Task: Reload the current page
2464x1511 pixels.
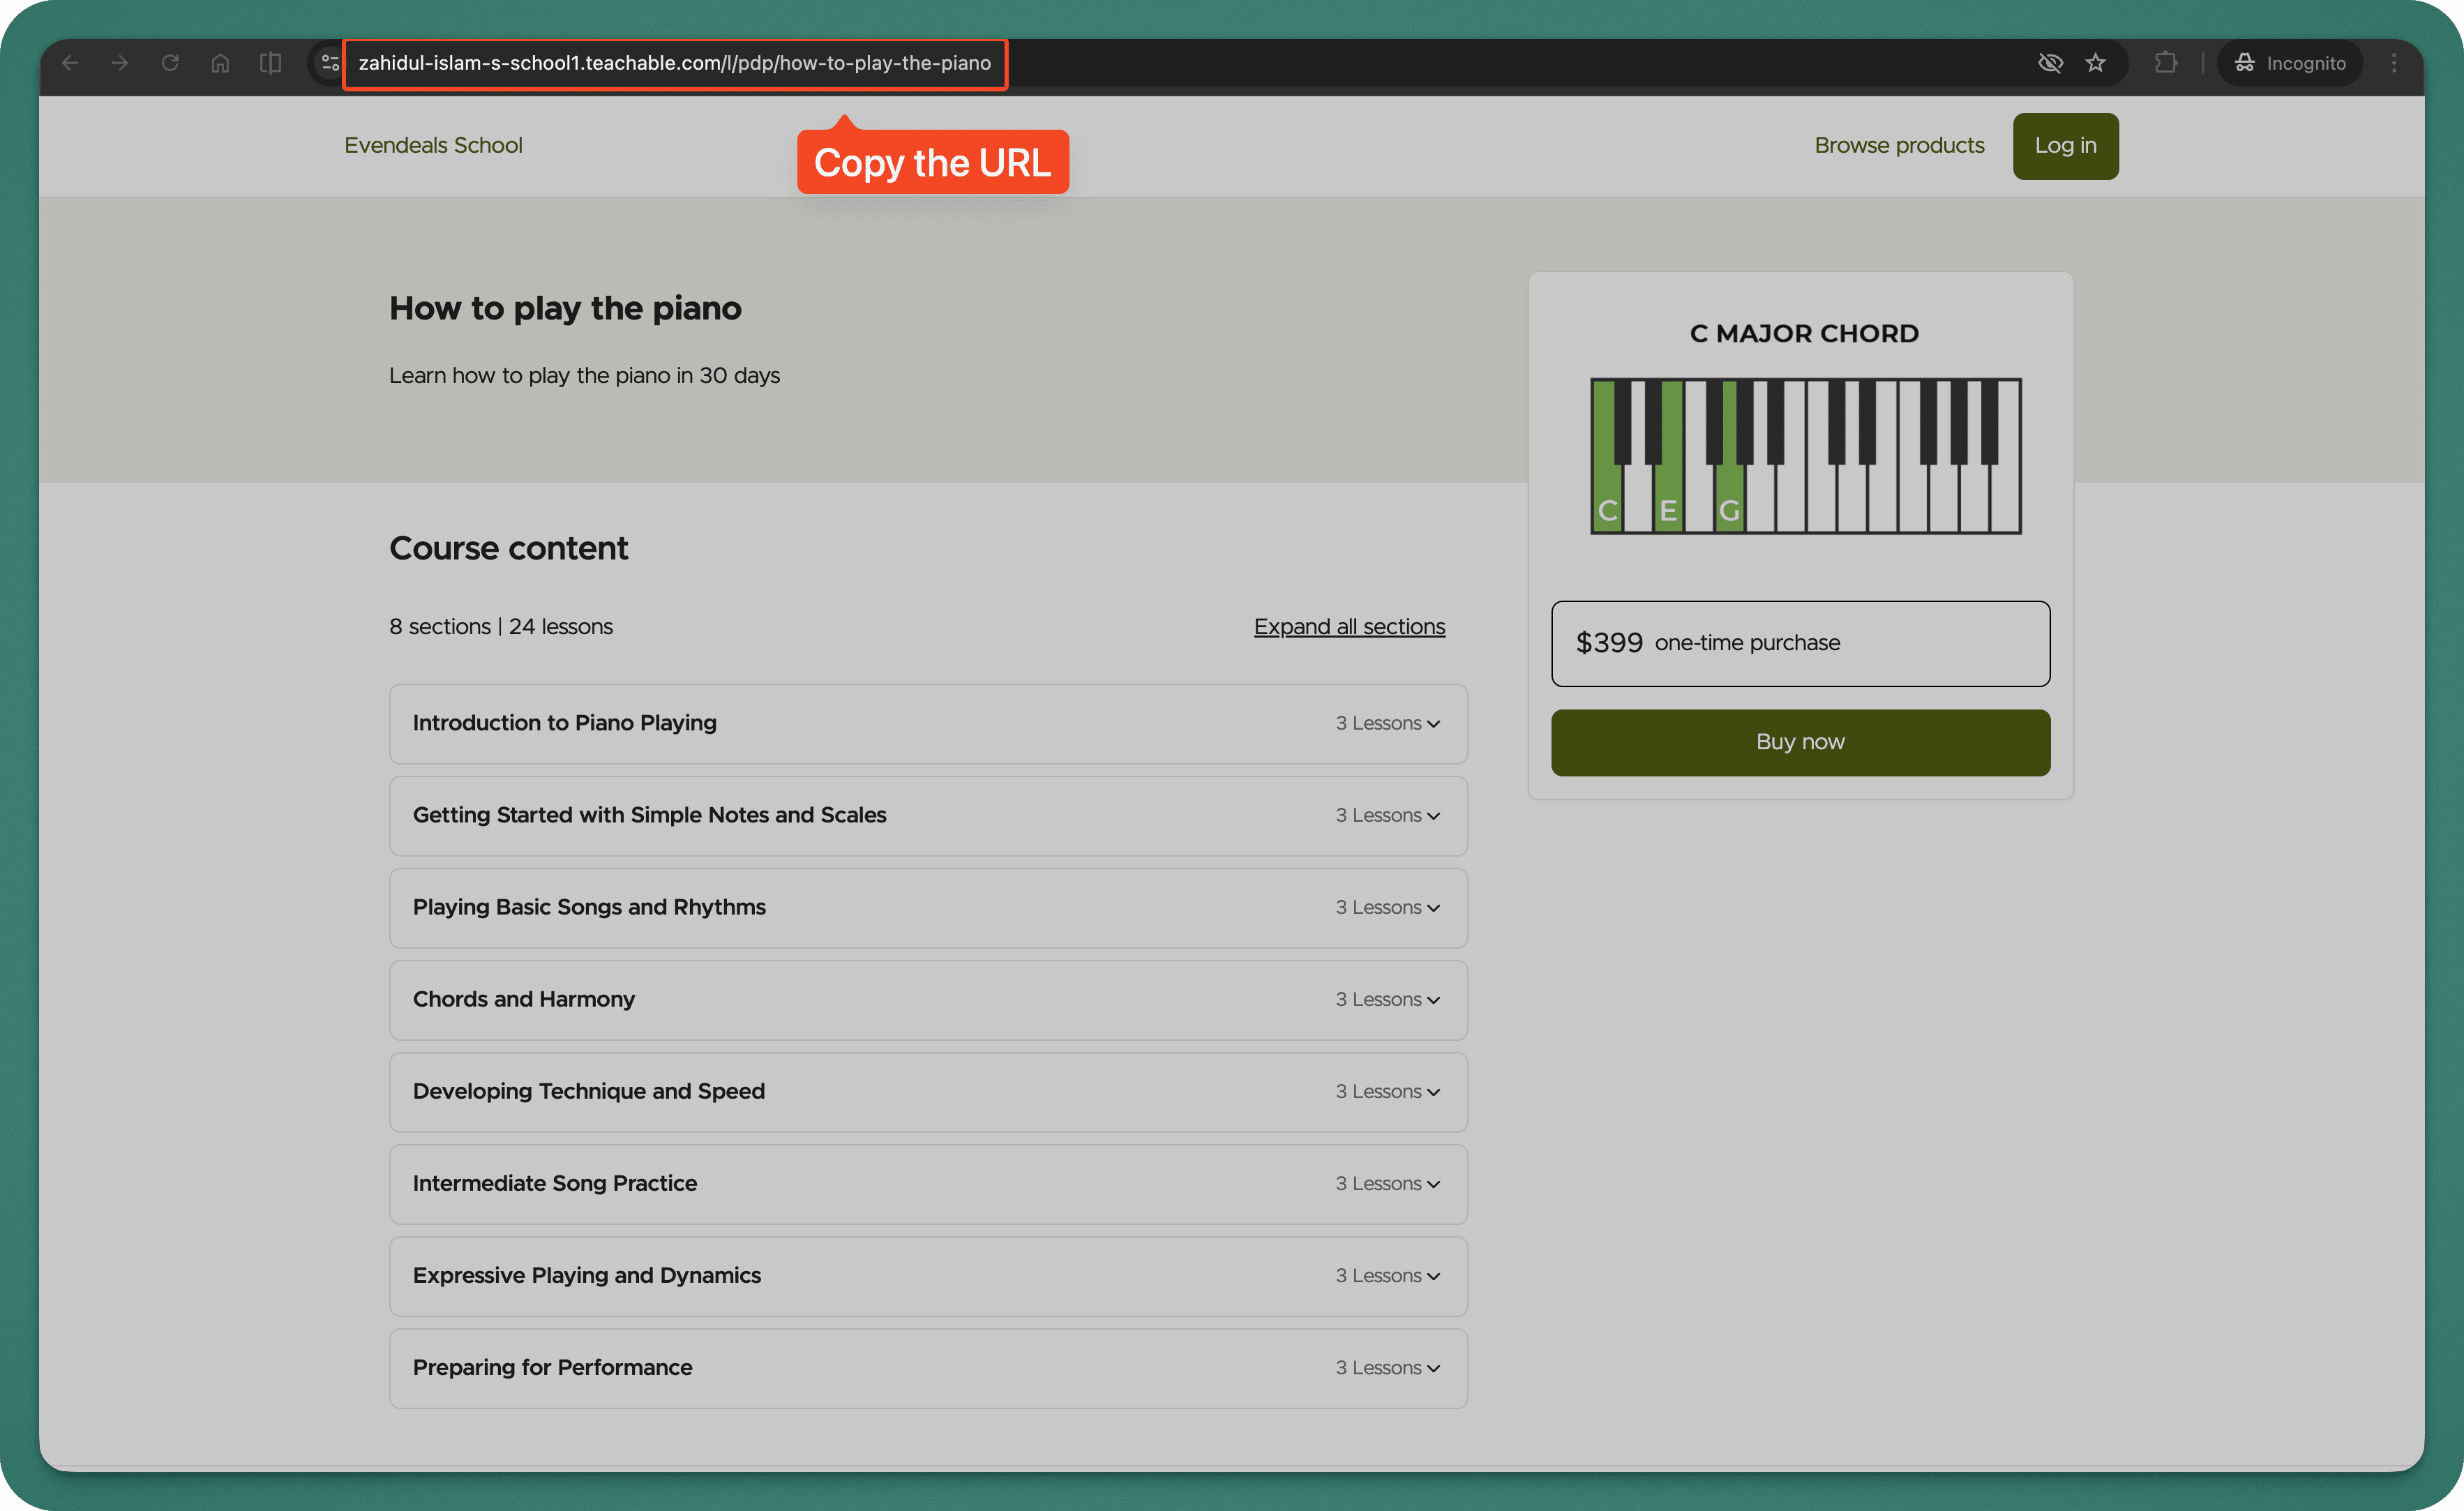Action: [x=170, y=62]
